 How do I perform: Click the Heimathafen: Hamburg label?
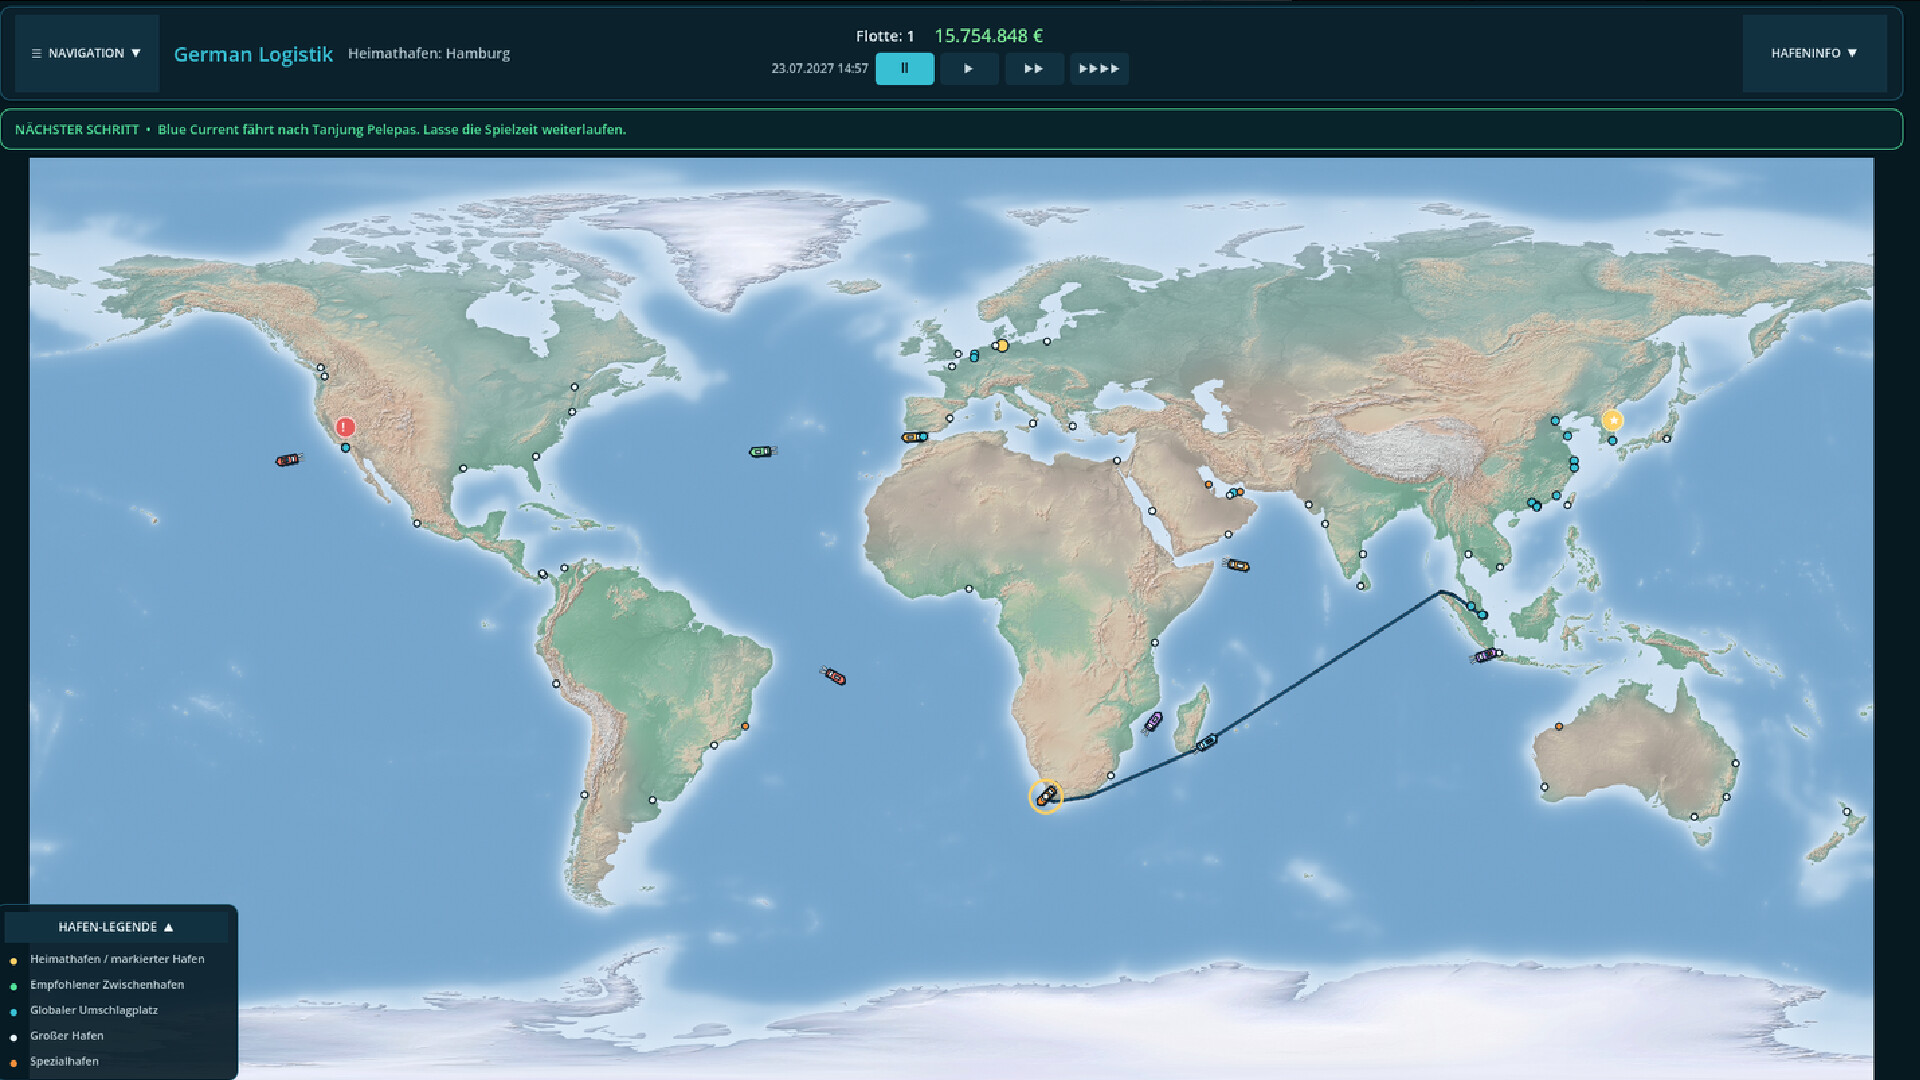coord(429,53)
